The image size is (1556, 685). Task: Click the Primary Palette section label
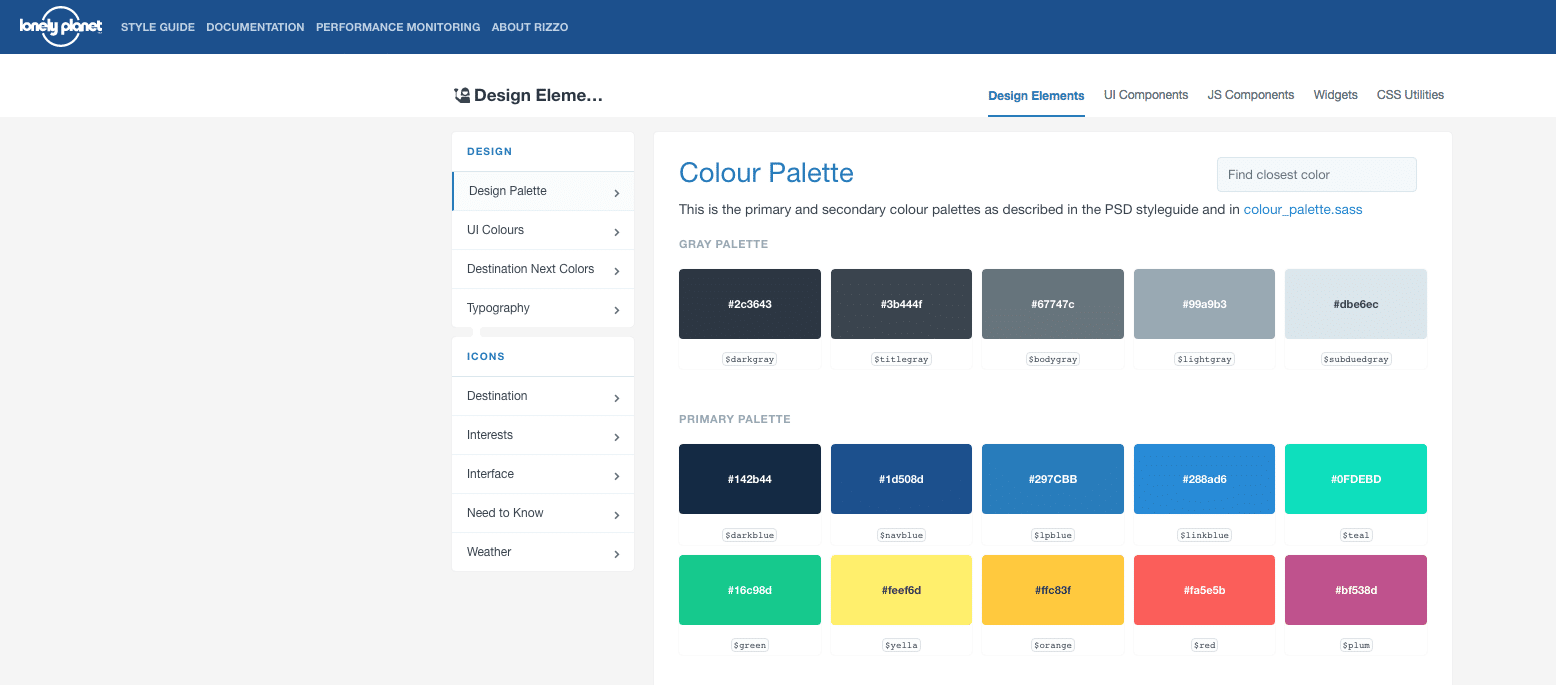[735, 419]
